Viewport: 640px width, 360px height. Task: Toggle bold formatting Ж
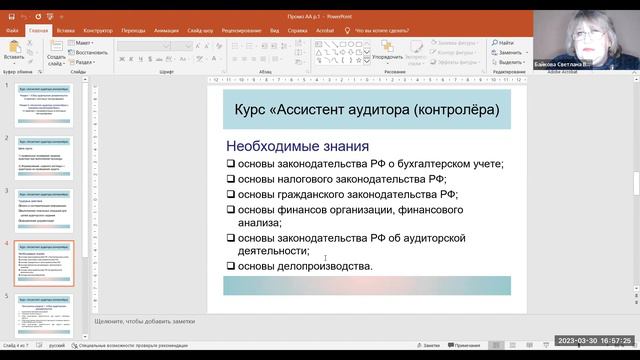[x=122, y=59]
